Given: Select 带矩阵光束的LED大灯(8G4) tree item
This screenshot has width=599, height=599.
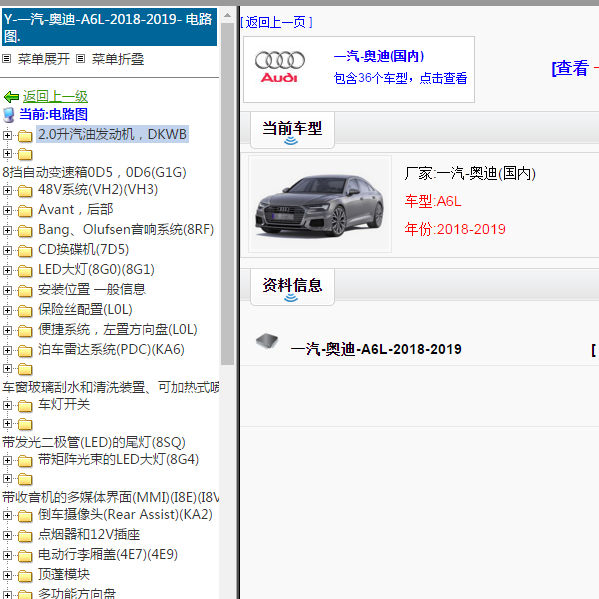Looking at the screenshot, I should coord(118,460).
